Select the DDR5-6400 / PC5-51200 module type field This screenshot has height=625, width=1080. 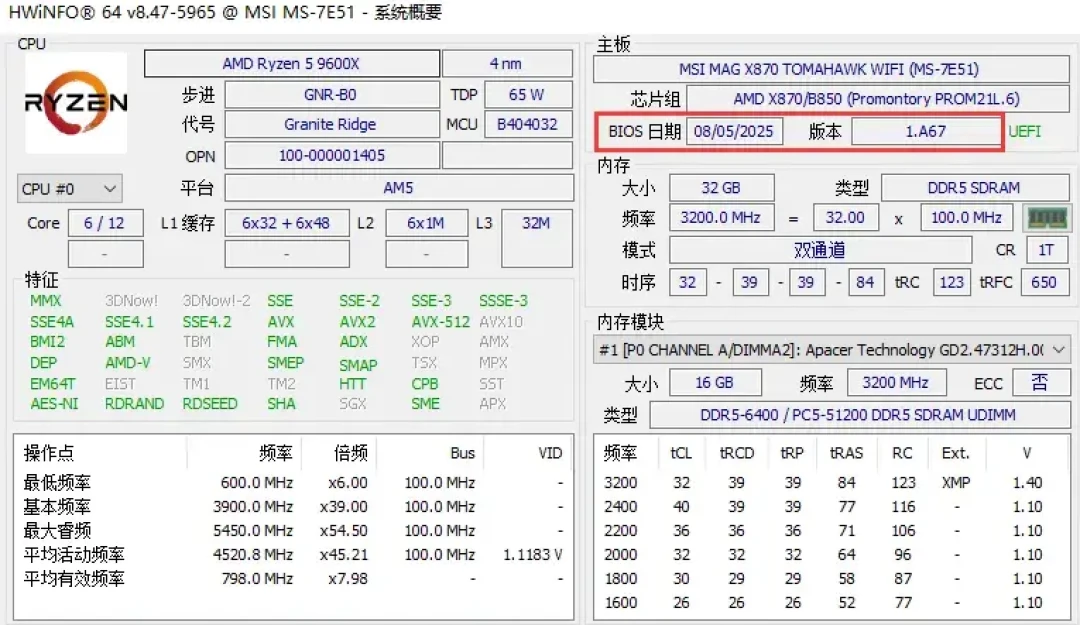(858, 414)
